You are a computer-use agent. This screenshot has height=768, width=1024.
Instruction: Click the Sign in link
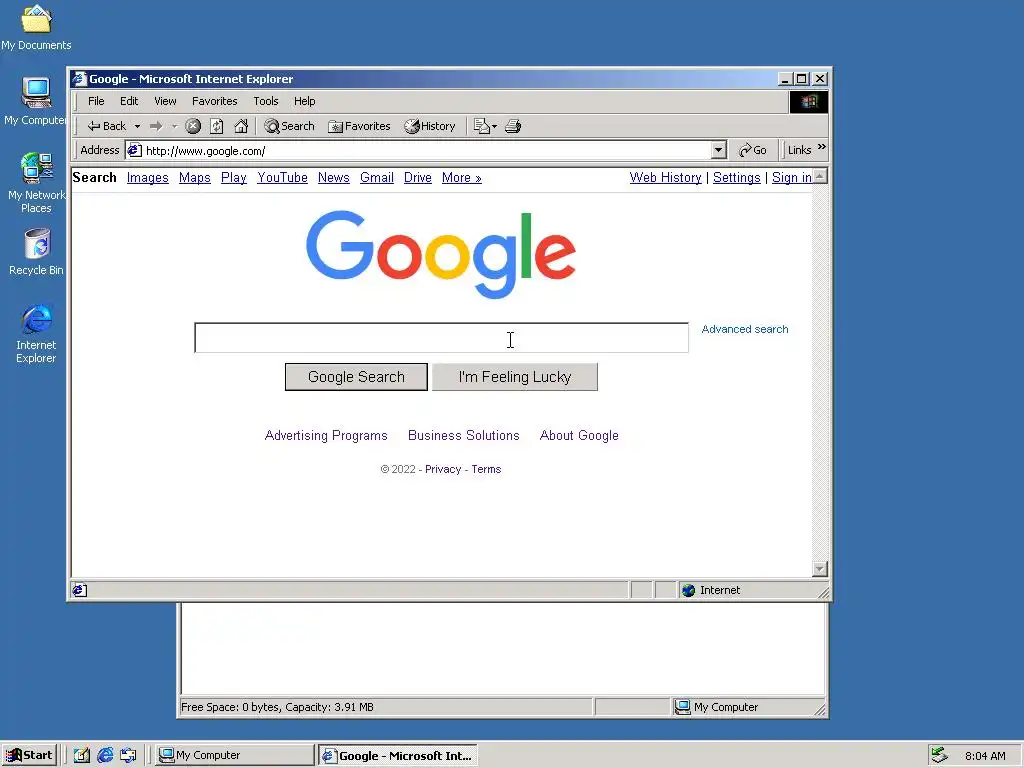point(792,178)
